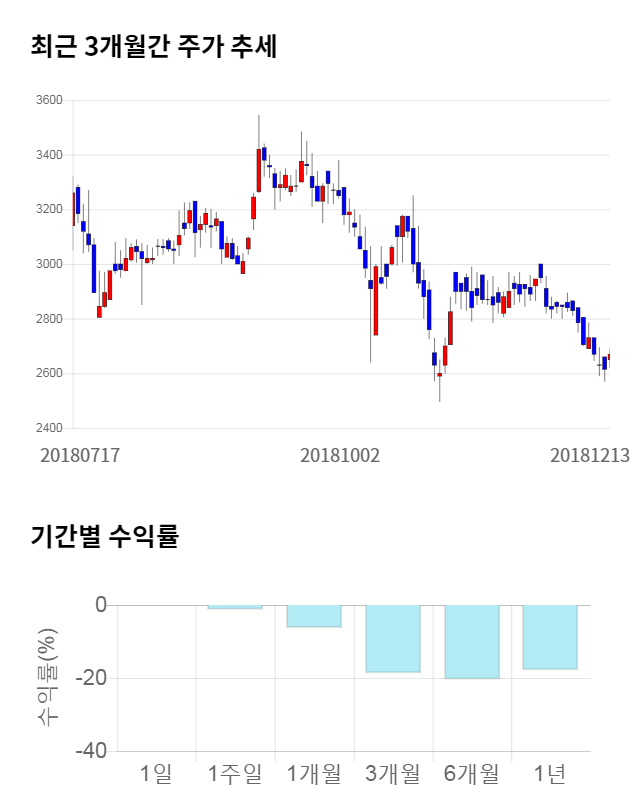Click the '최근 3개월간 주가 추세' chart title
The width and height of the screenshot is (640, 810).
[153, 46]
